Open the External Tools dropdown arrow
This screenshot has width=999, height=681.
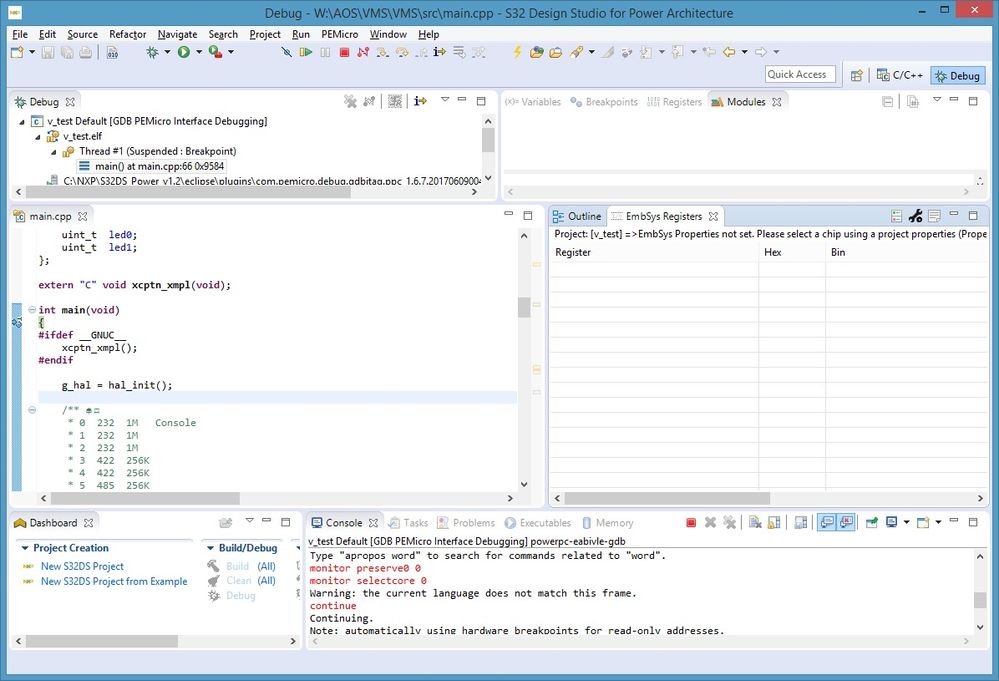231,52
